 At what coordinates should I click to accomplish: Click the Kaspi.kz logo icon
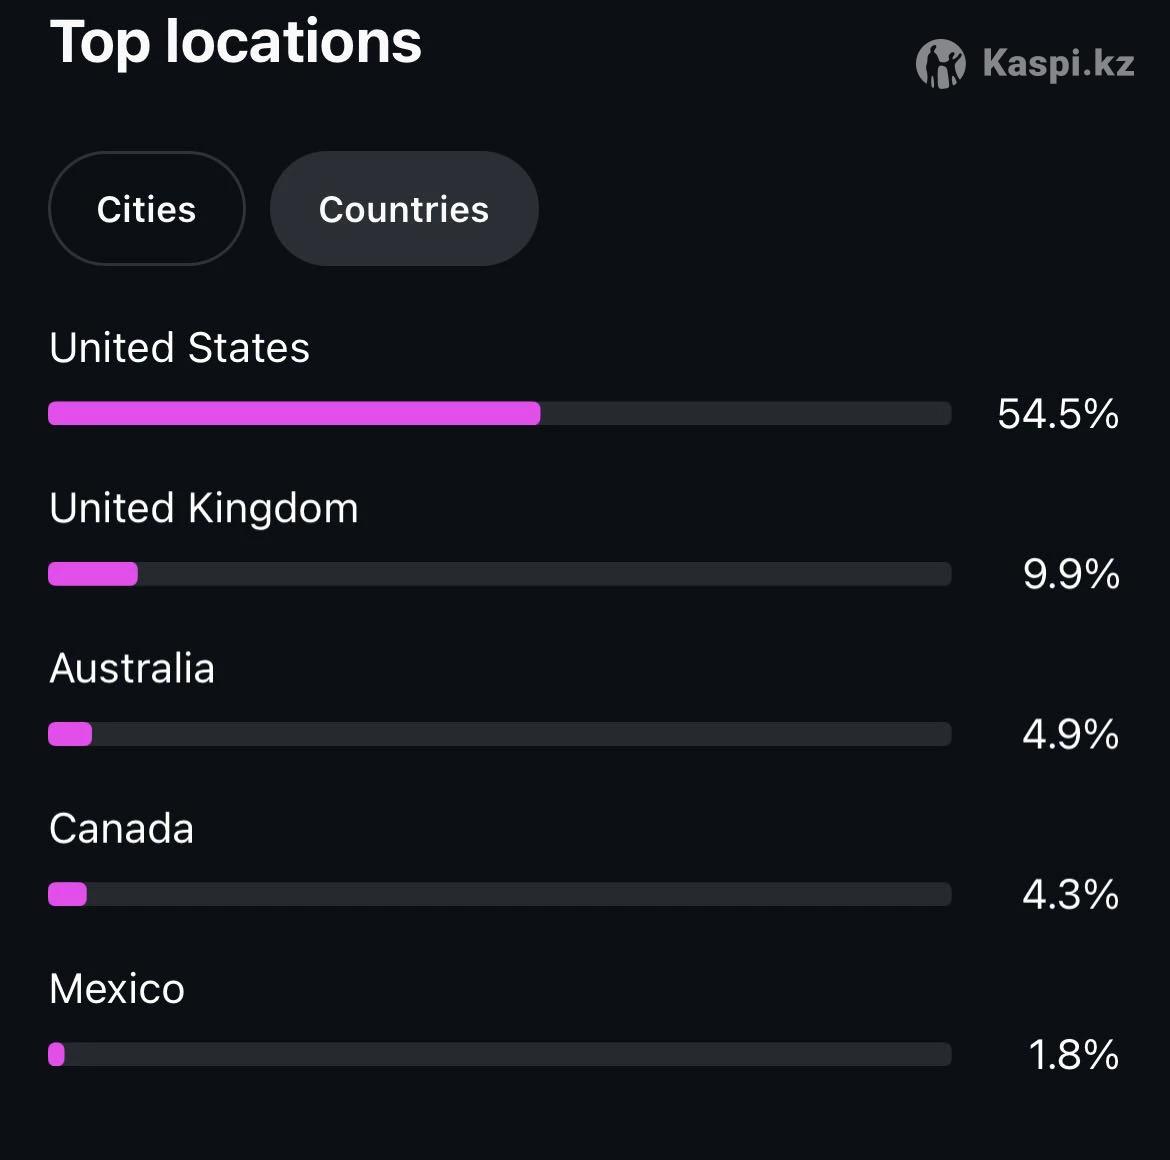click(x=940, y=64)
